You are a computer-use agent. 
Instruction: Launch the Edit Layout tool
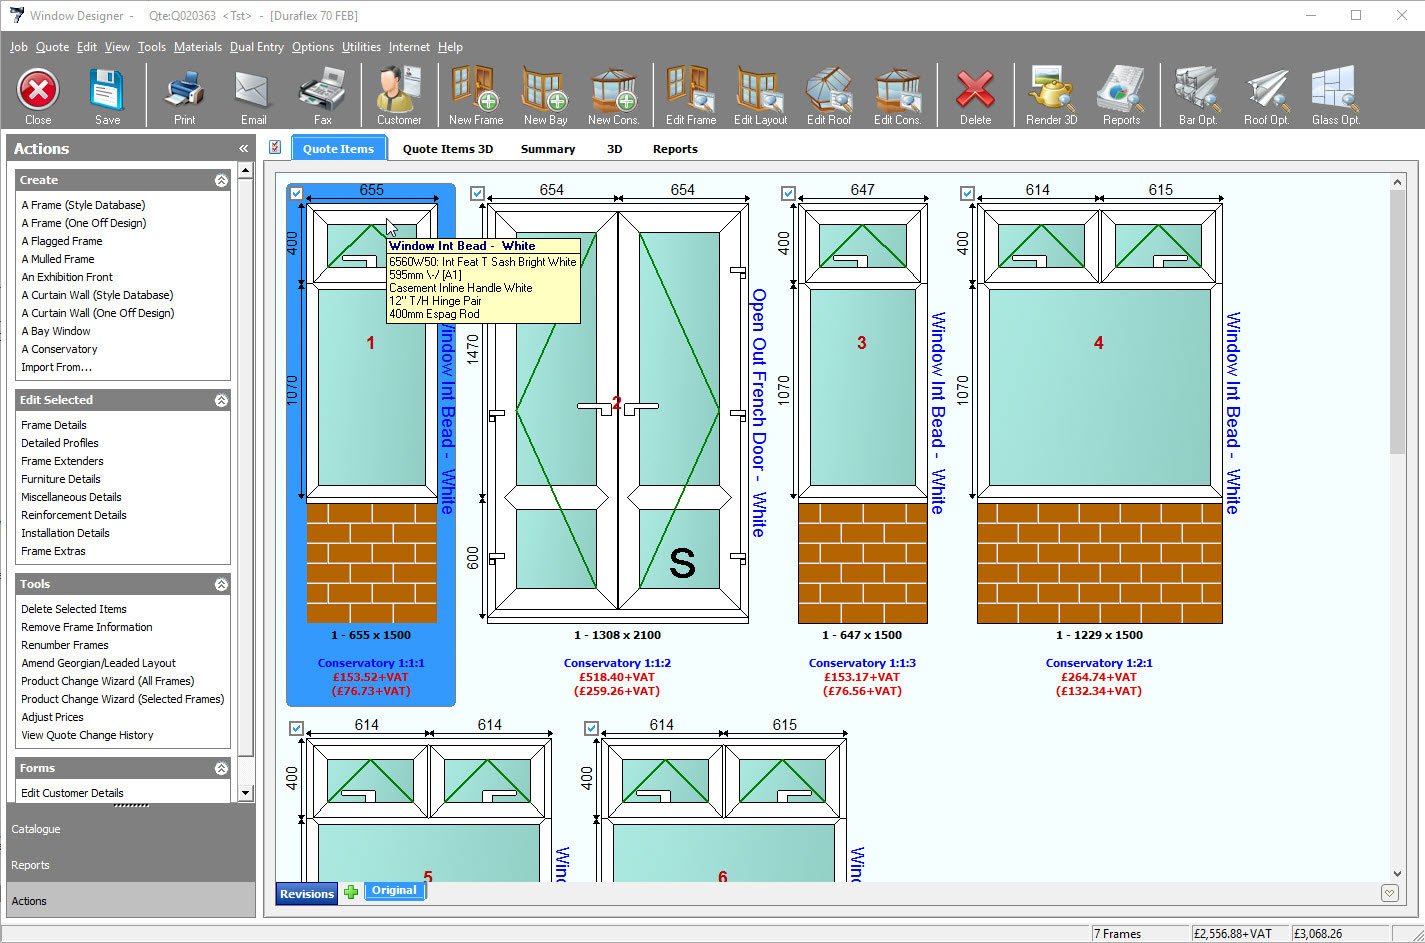tap(760, 95)
